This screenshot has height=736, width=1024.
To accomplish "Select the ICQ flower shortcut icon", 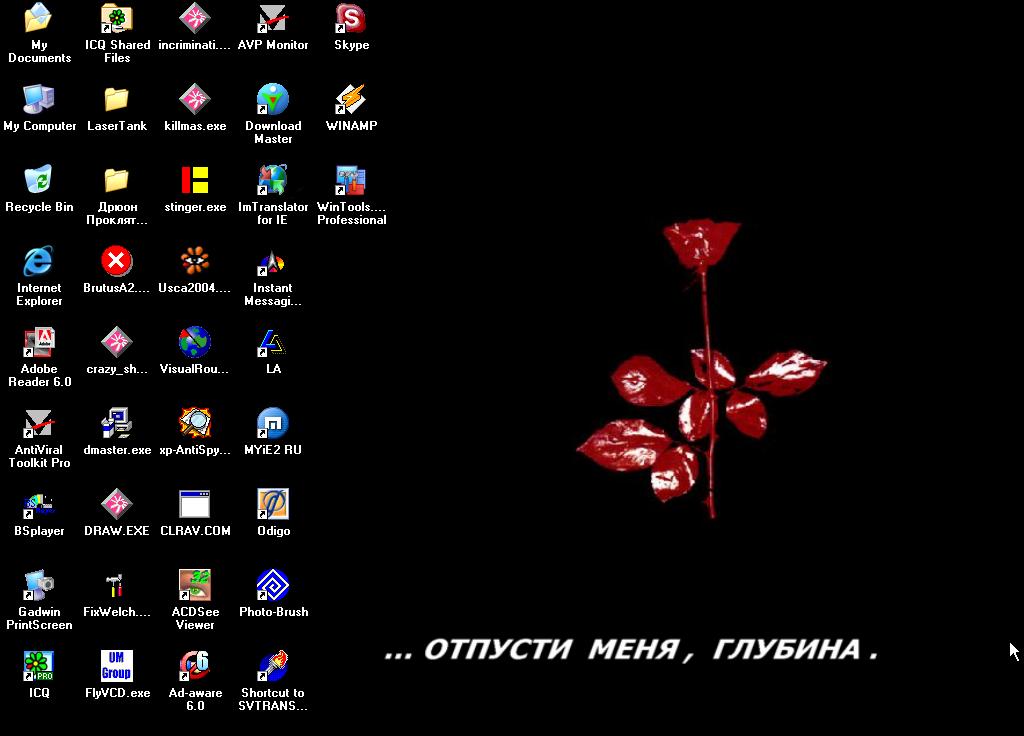I will coord(39,666).
